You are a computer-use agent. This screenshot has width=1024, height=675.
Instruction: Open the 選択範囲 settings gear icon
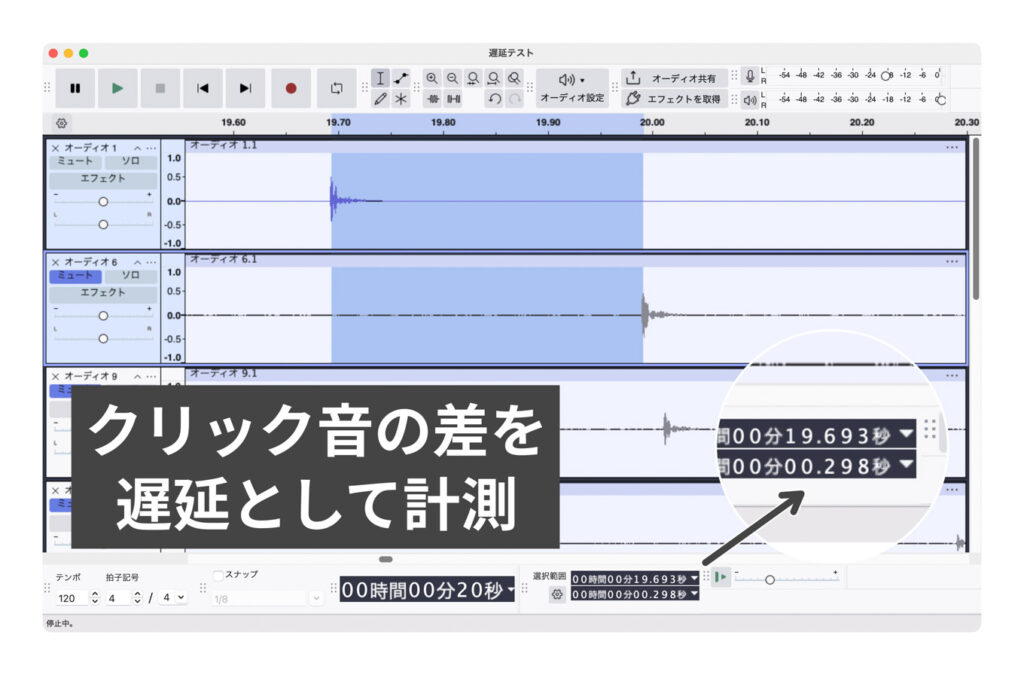click(x=558, y=594)
